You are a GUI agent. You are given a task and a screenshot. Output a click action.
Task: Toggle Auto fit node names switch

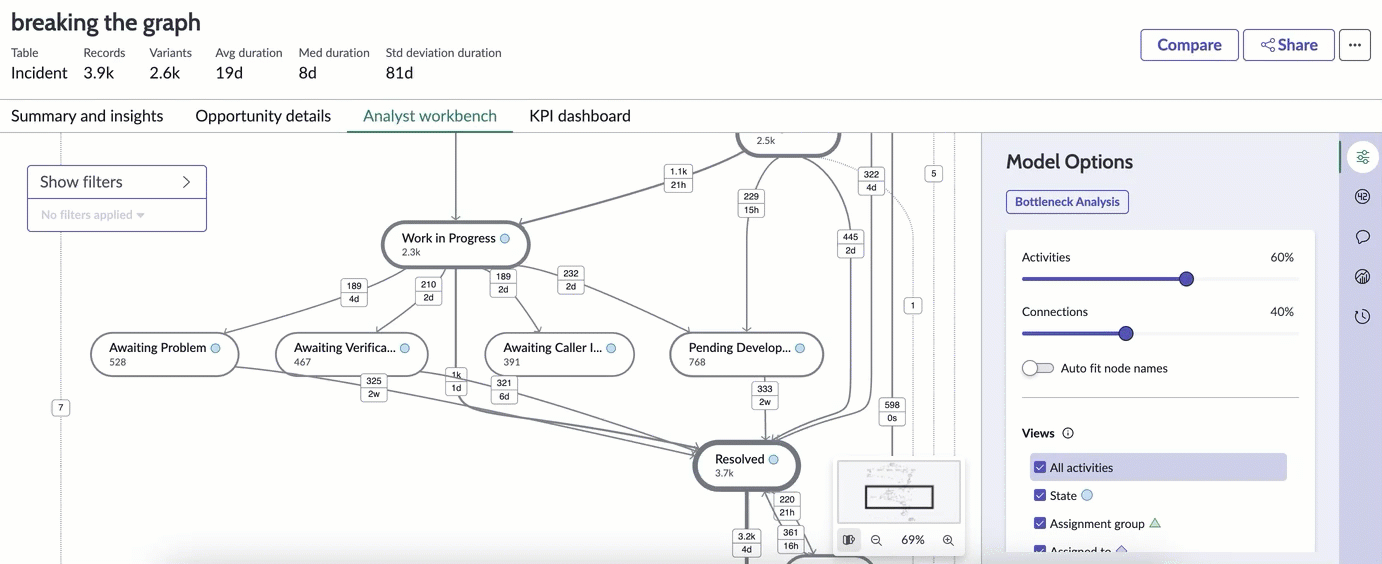(1038, 368)
